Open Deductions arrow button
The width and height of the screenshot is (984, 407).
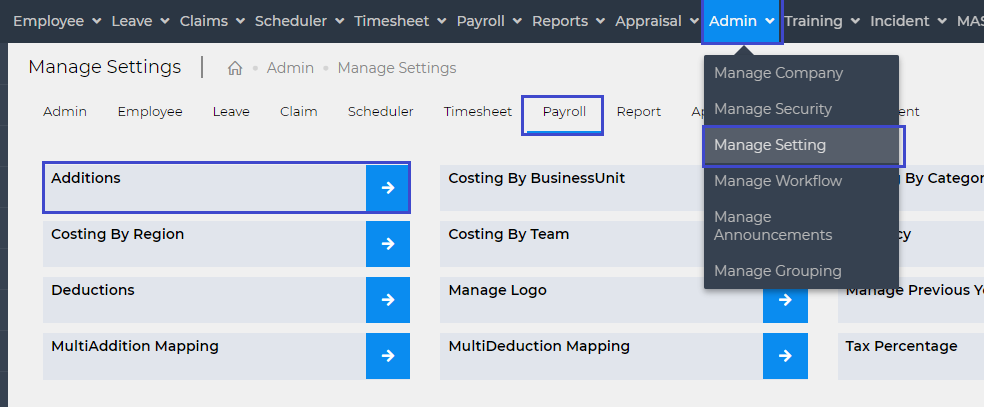(388, 300)
